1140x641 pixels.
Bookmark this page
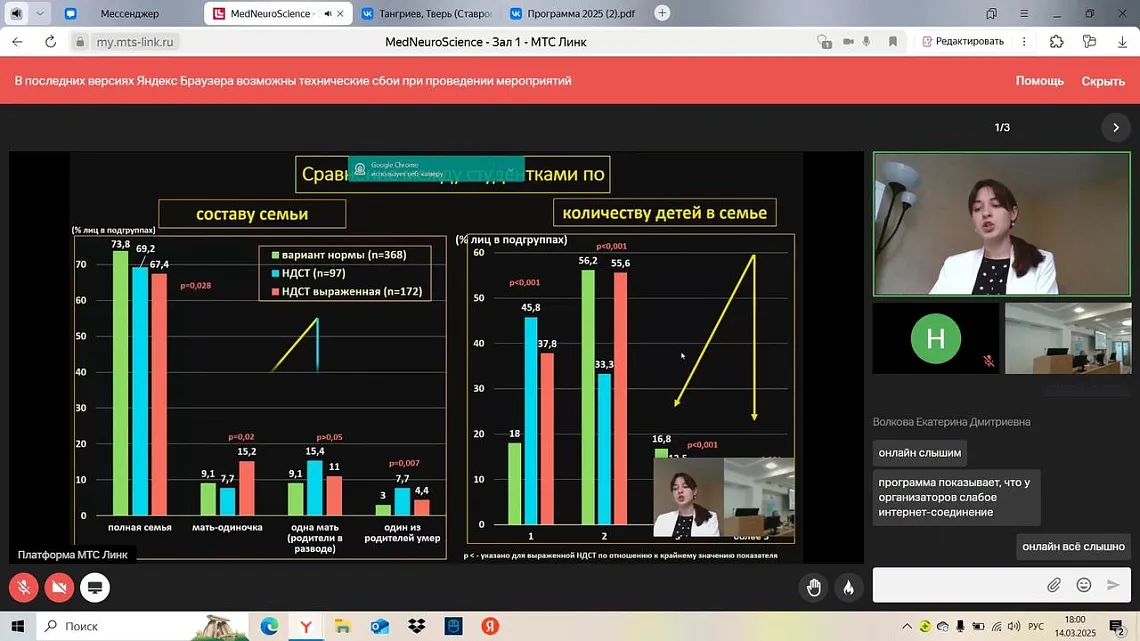(893, 41)
